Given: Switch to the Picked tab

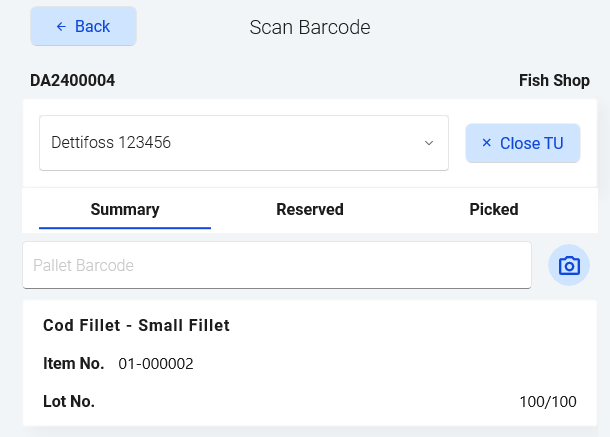Looking at the screenshot, I should pyautogui.click(x=494, y=210).
